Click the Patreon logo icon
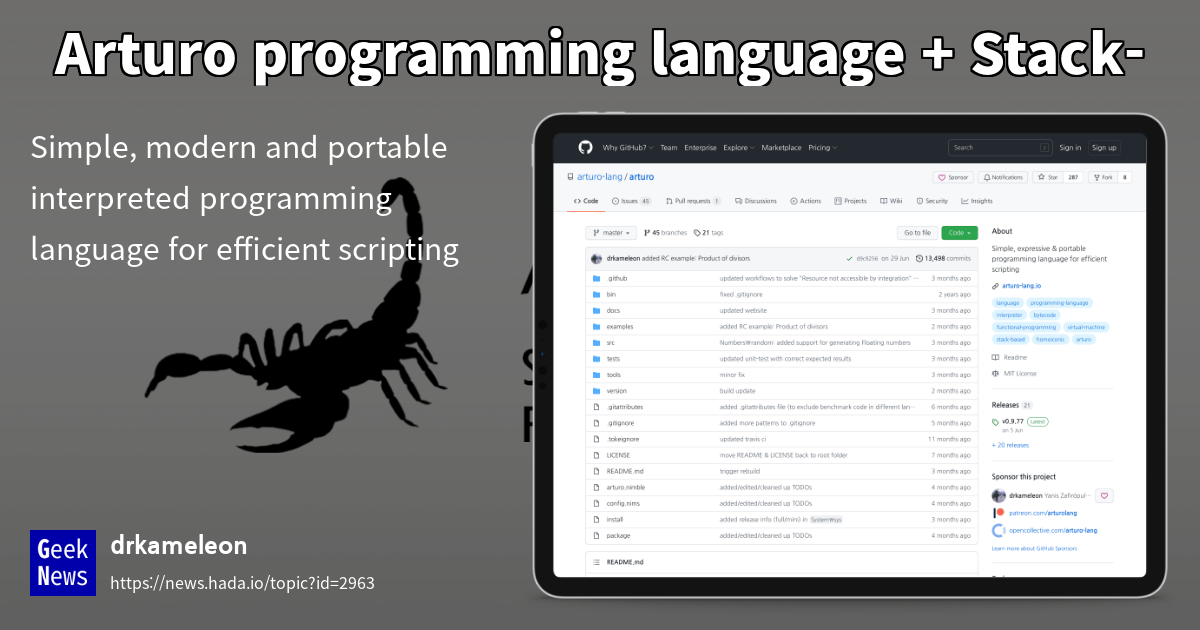Screen dimensions: 1200x630 [998, 513]
